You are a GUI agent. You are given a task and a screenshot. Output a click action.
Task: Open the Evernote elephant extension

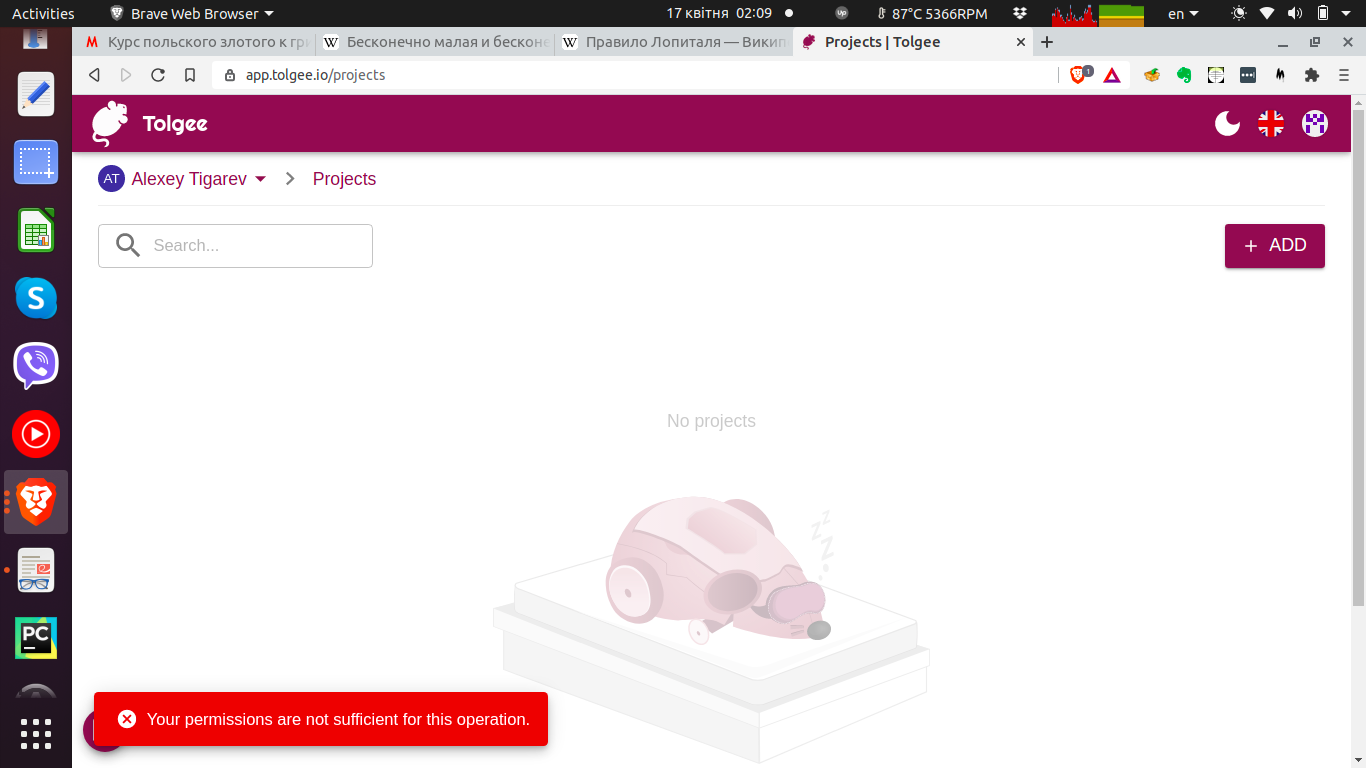(1184, 75)
